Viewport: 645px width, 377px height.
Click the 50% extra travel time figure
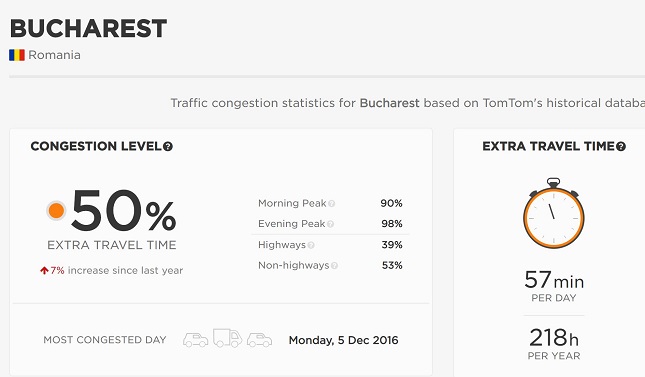124,211
